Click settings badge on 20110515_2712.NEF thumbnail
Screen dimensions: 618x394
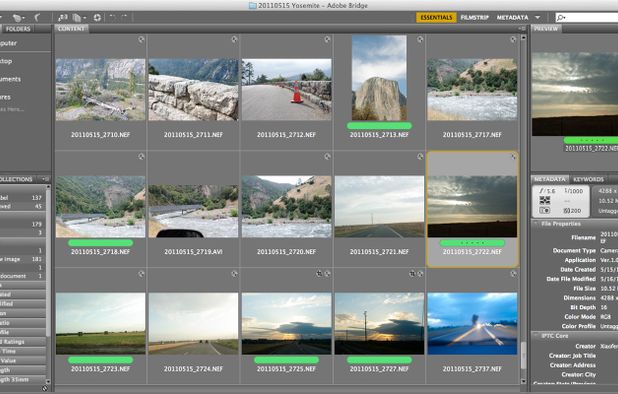327,39
